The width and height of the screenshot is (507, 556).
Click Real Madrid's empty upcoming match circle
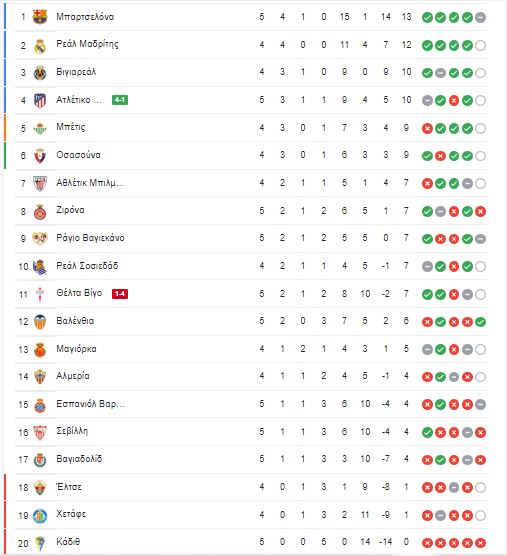tap(480, 45)
